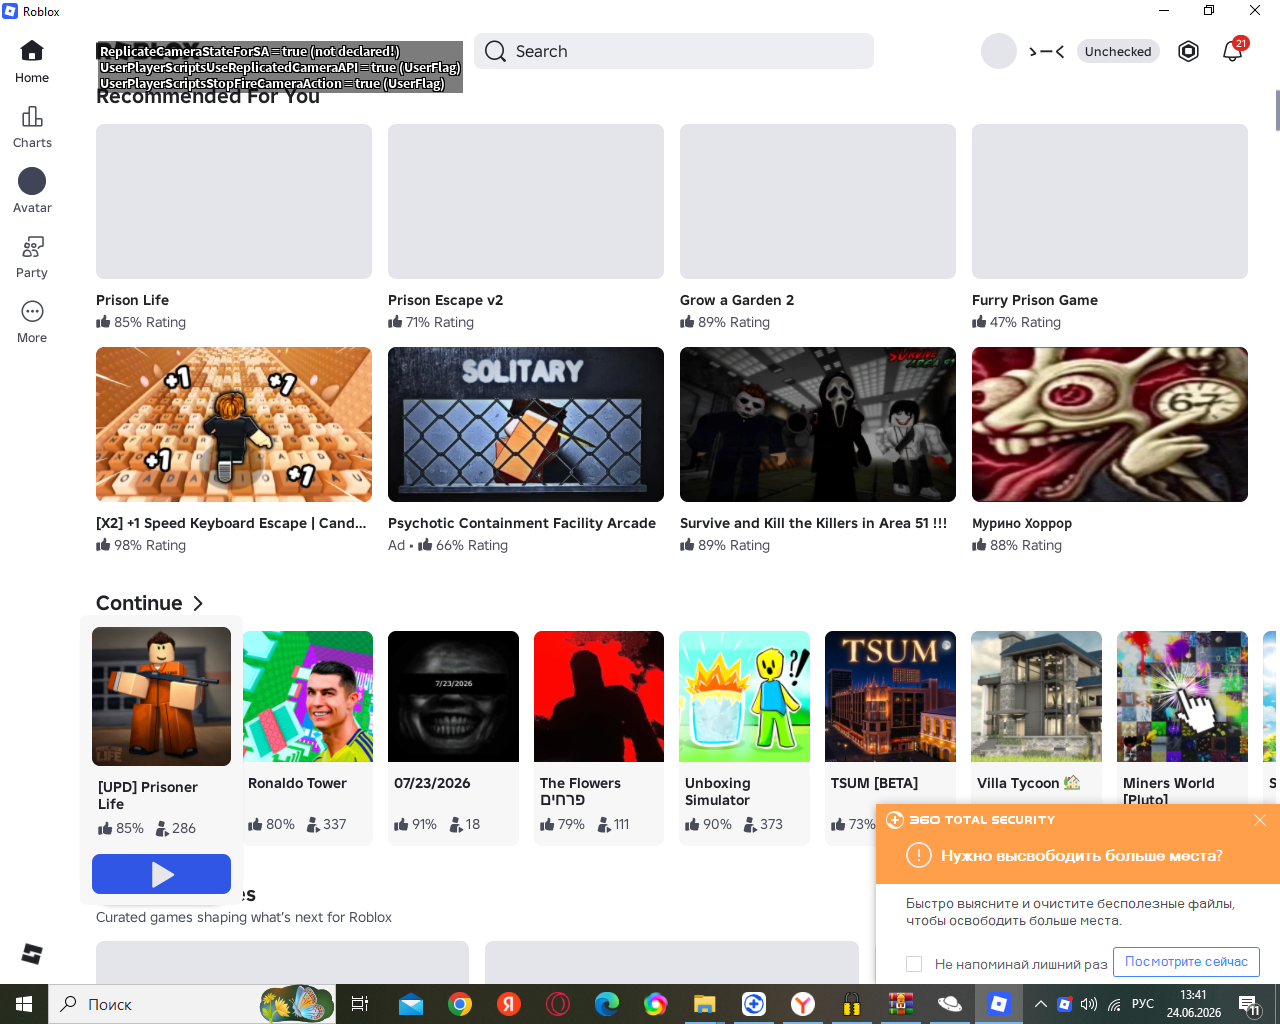Click the Windows taskbar Поиск search box
This screenshot has height=1024, width=1280.
(x=194, y=1004)
